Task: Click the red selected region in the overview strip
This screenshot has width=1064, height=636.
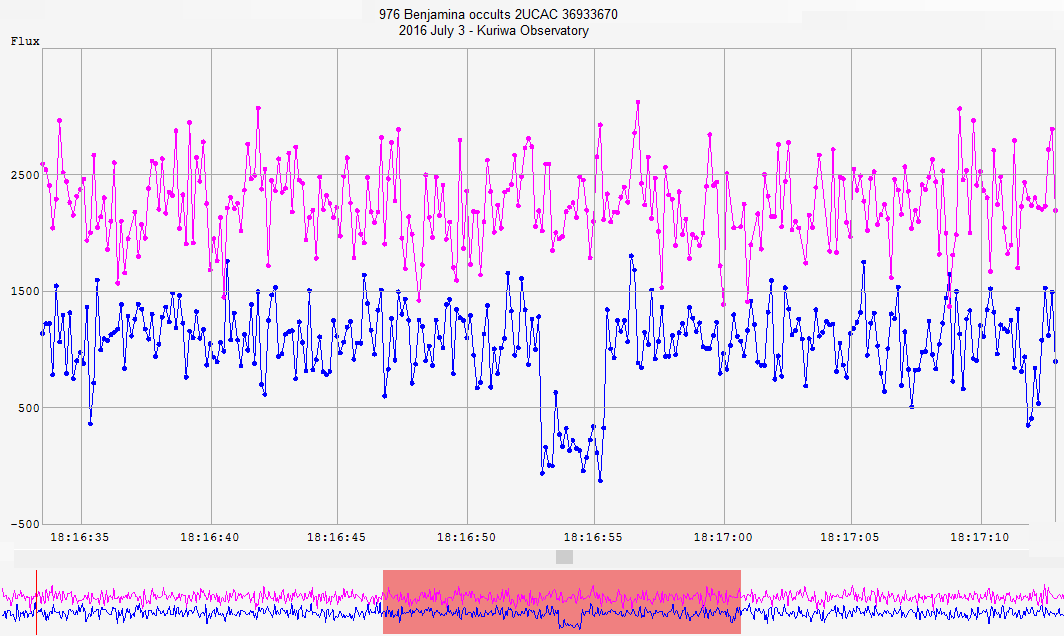Action: (x=562, y=601)
